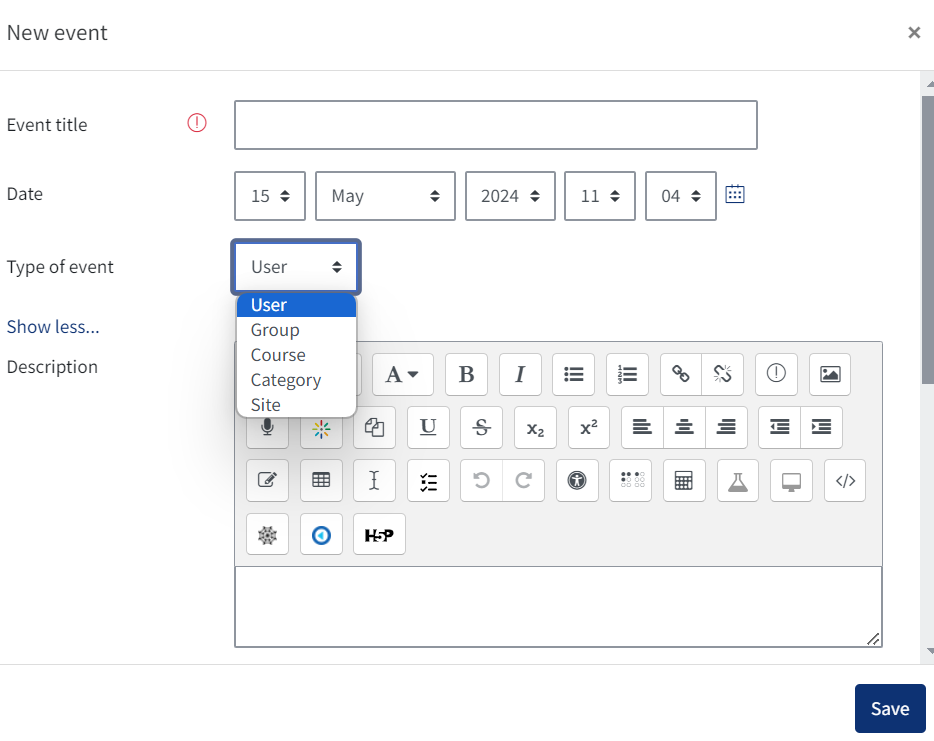This screenshot has width=934, height=741.
Task: Click inside the Description text area
Action: pos(558,606)
